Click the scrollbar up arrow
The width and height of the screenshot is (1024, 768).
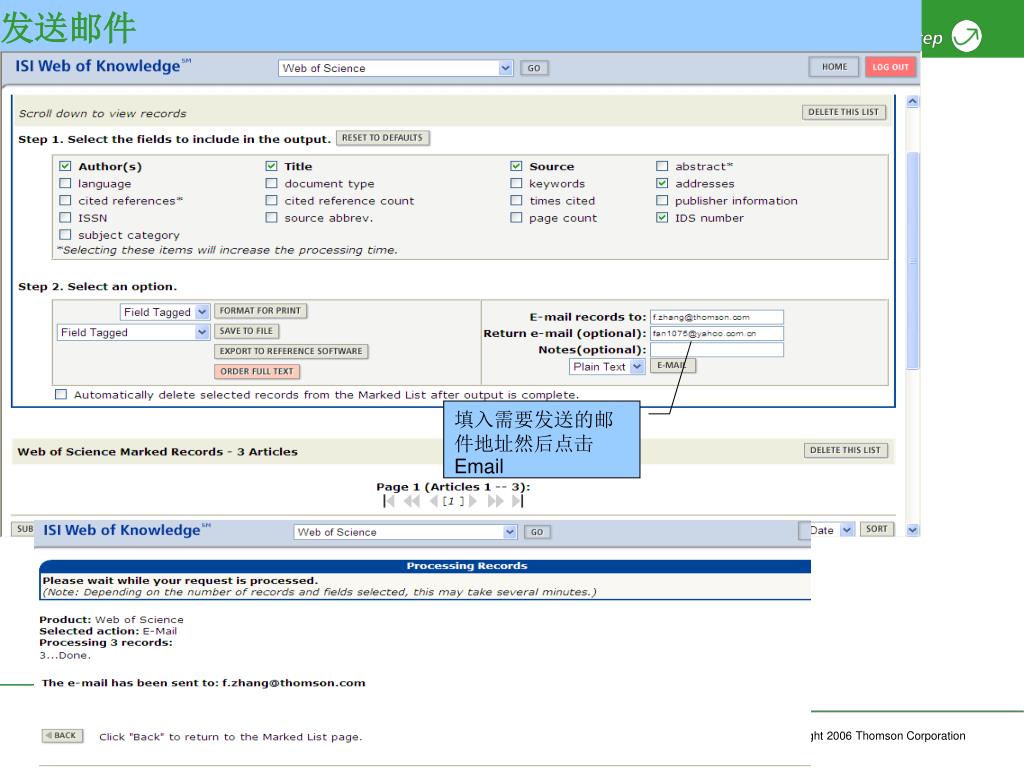tap(913, 101)
